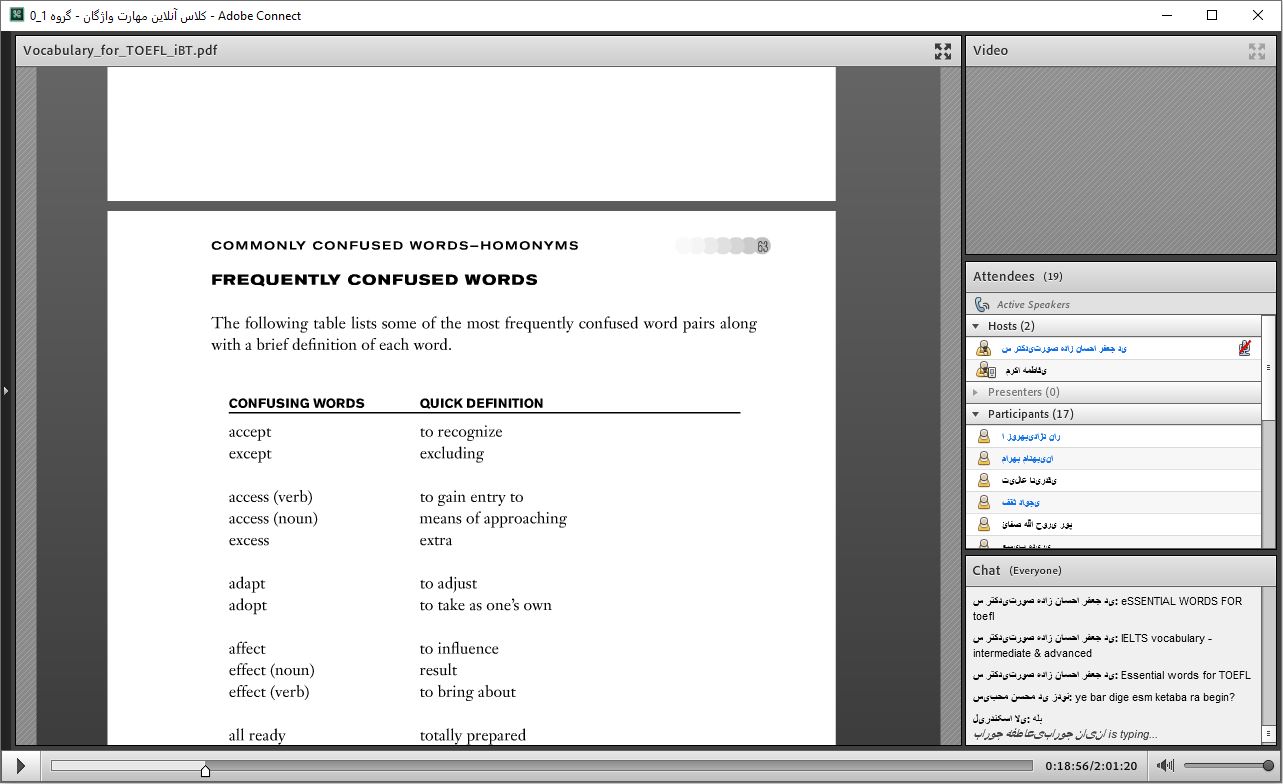Click the word 'adopt' in the table
This screenshot has height=784, width=1283.
[248, 605]
